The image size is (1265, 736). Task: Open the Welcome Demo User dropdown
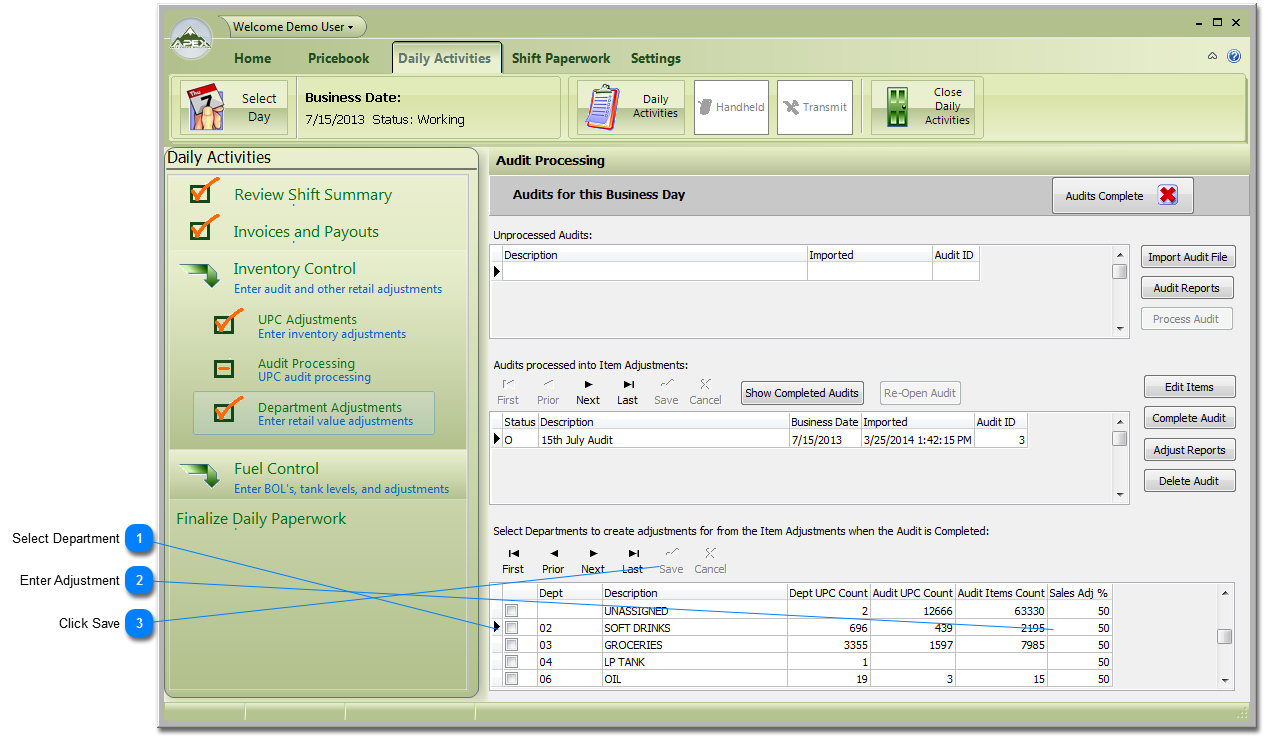pos(293,27)
